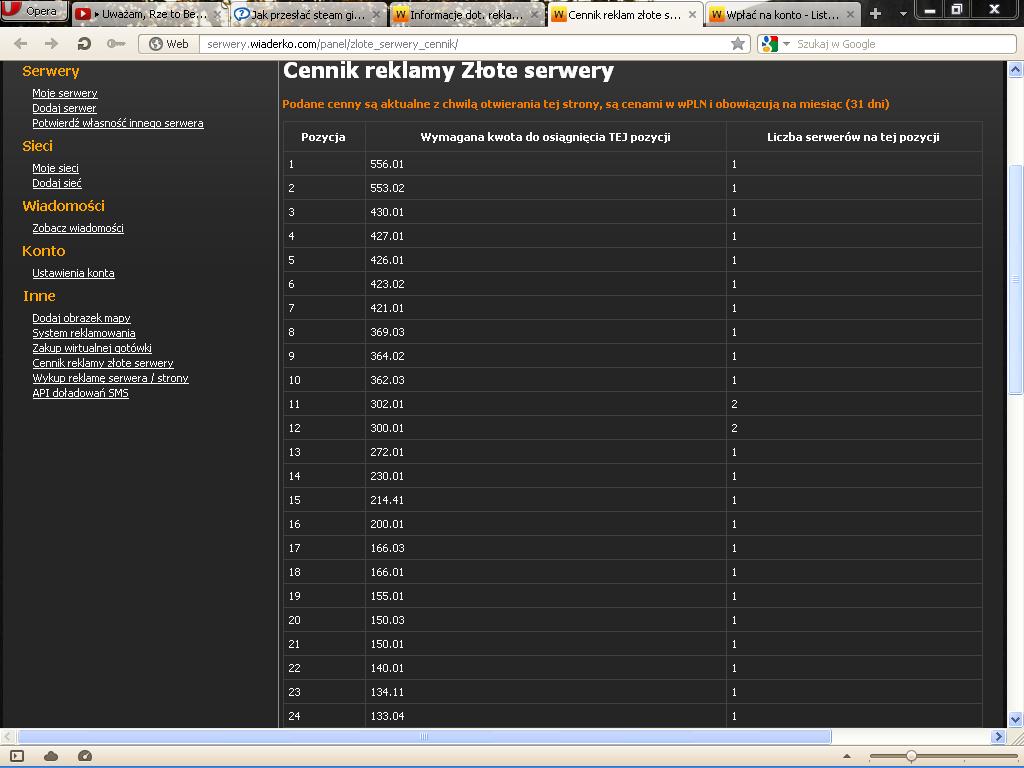
Task: Click the 'Cennik reklamy Złote serwery' heading
Action: pos(448,71)
